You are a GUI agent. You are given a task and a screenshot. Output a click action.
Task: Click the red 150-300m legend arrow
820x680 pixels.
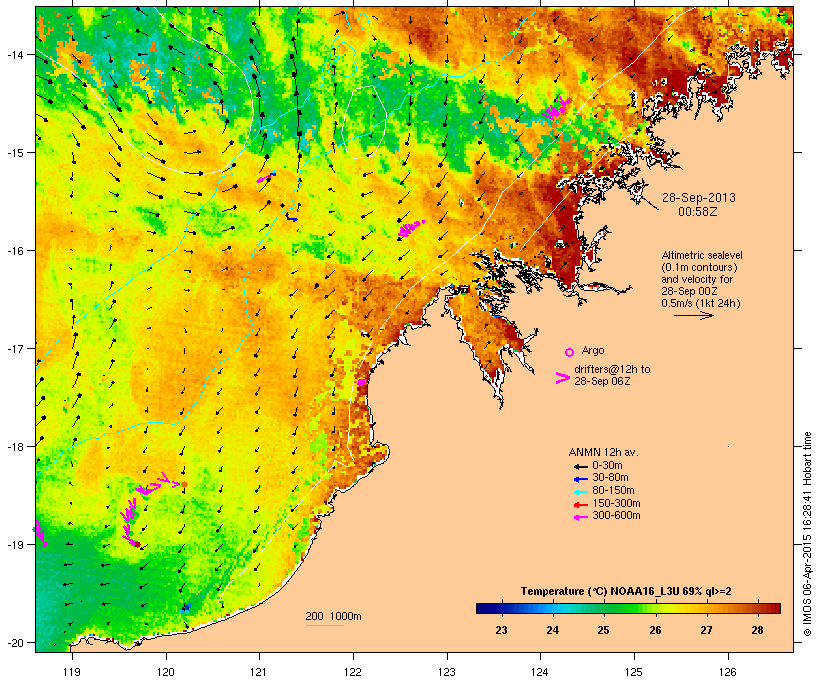pos(580,504)
